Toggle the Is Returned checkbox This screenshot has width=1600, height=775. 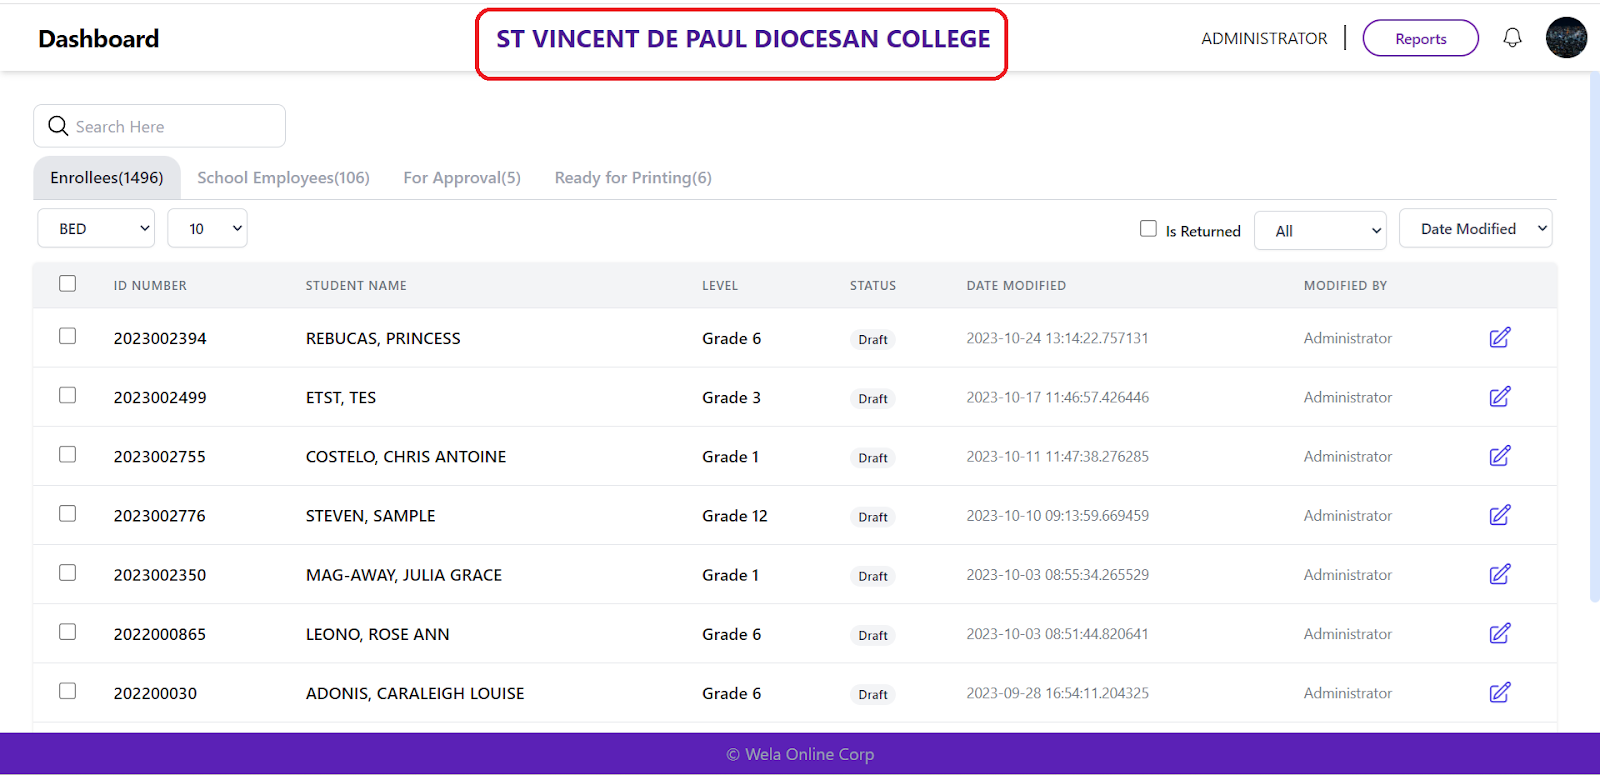(x=1148, y=229)
